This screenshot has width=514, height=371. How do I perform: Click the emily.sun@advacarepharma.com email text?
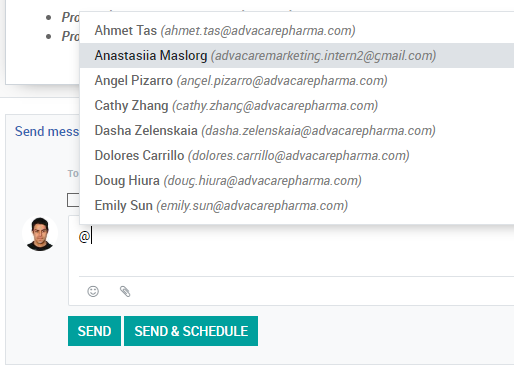point(252,206)
